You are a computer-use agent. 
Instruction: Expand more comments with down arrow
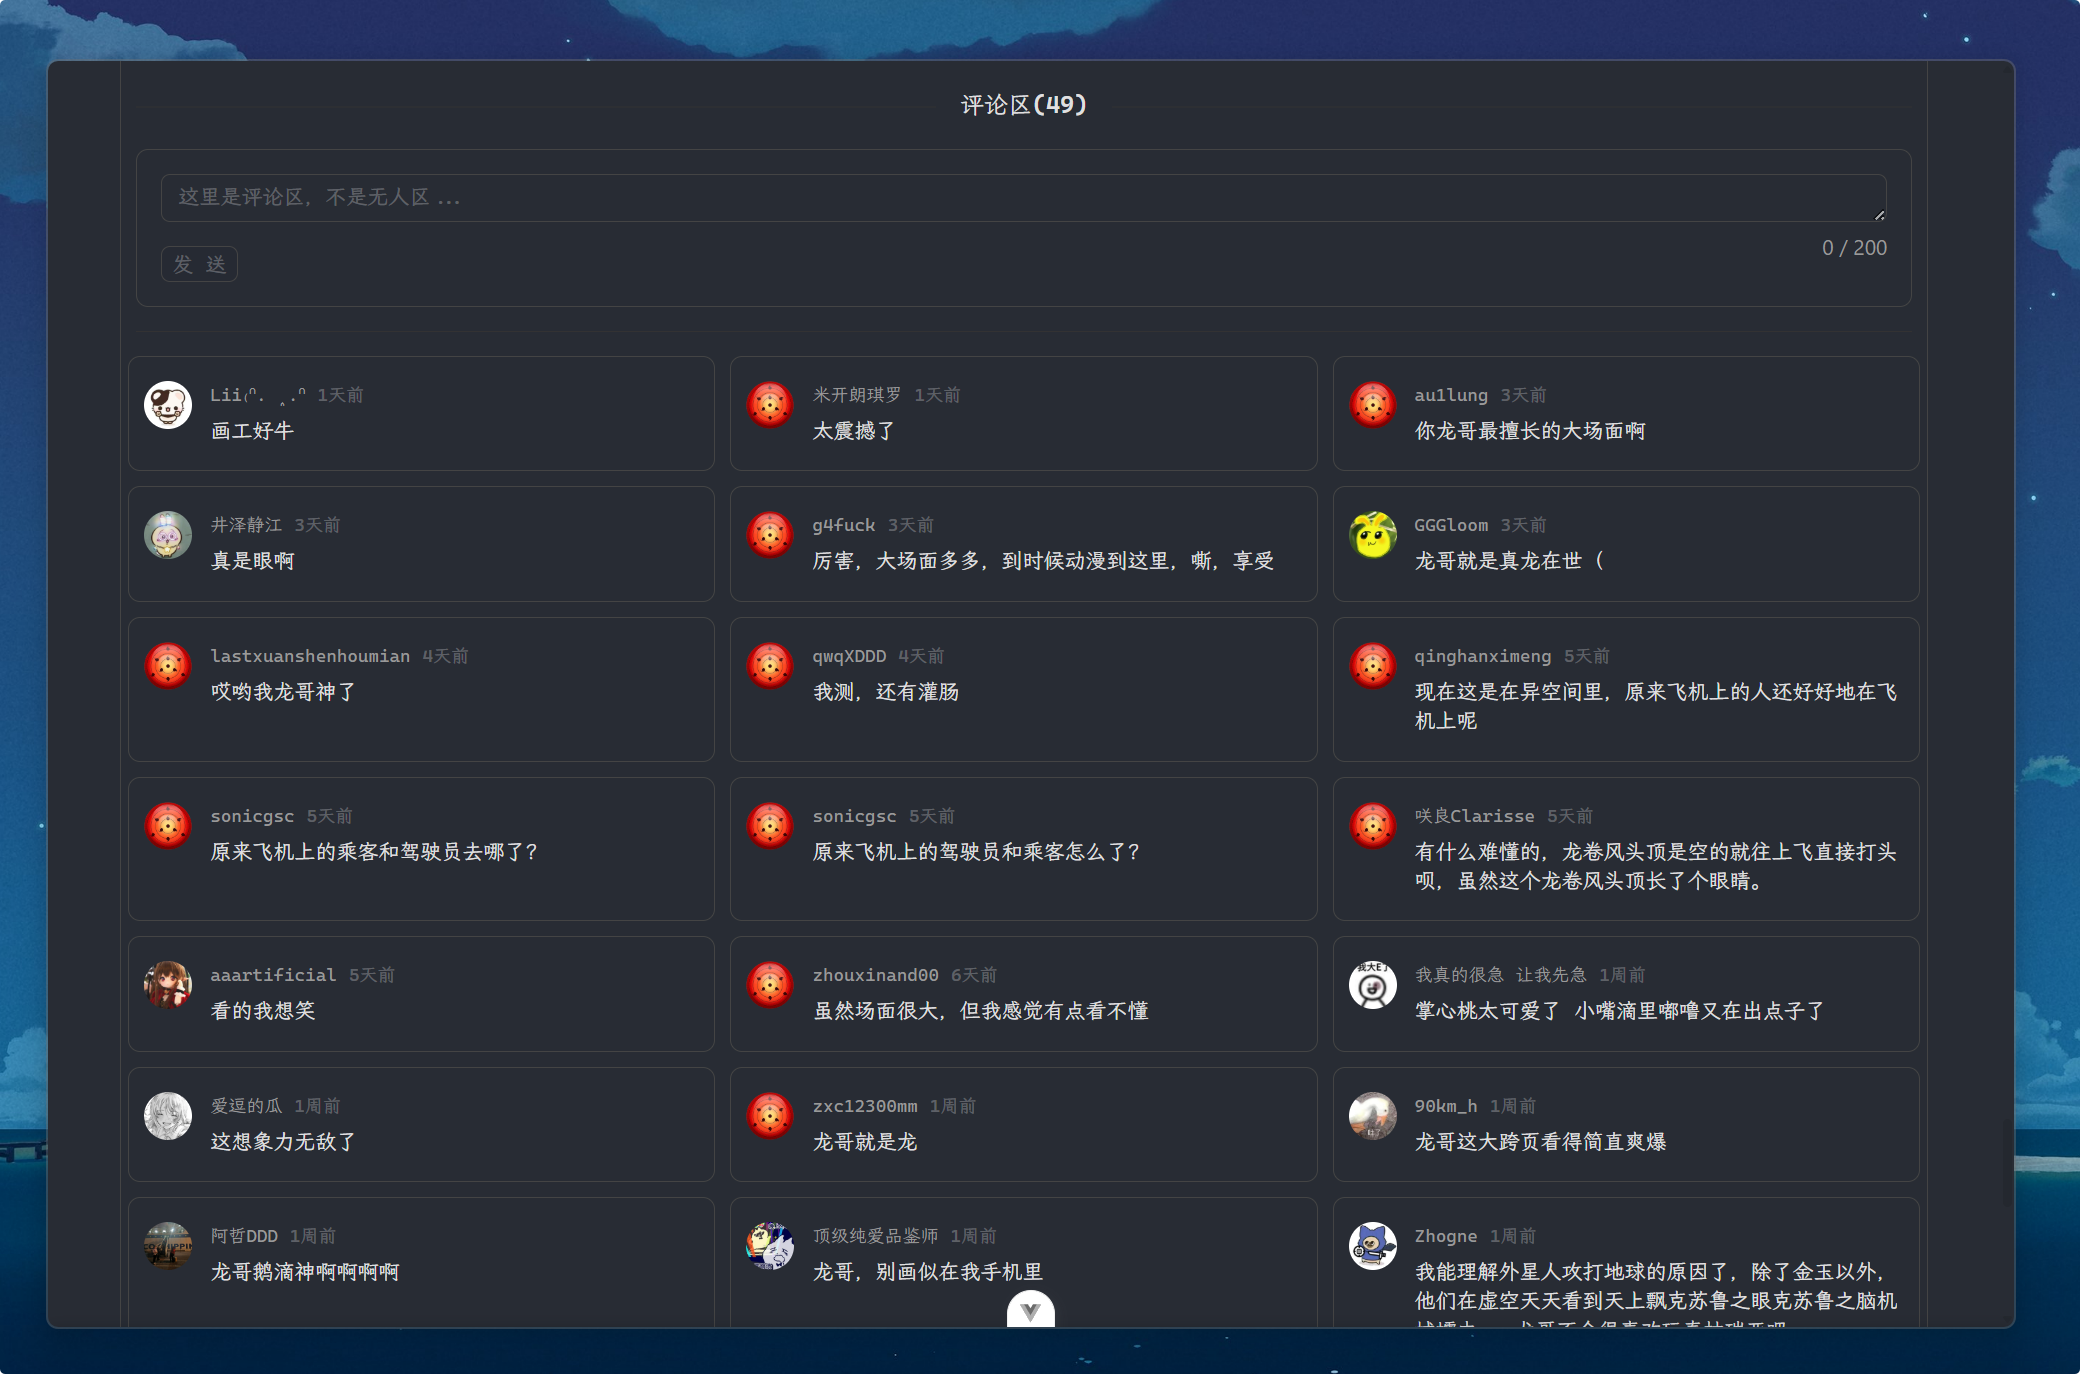click(x=1030, y=1310)
